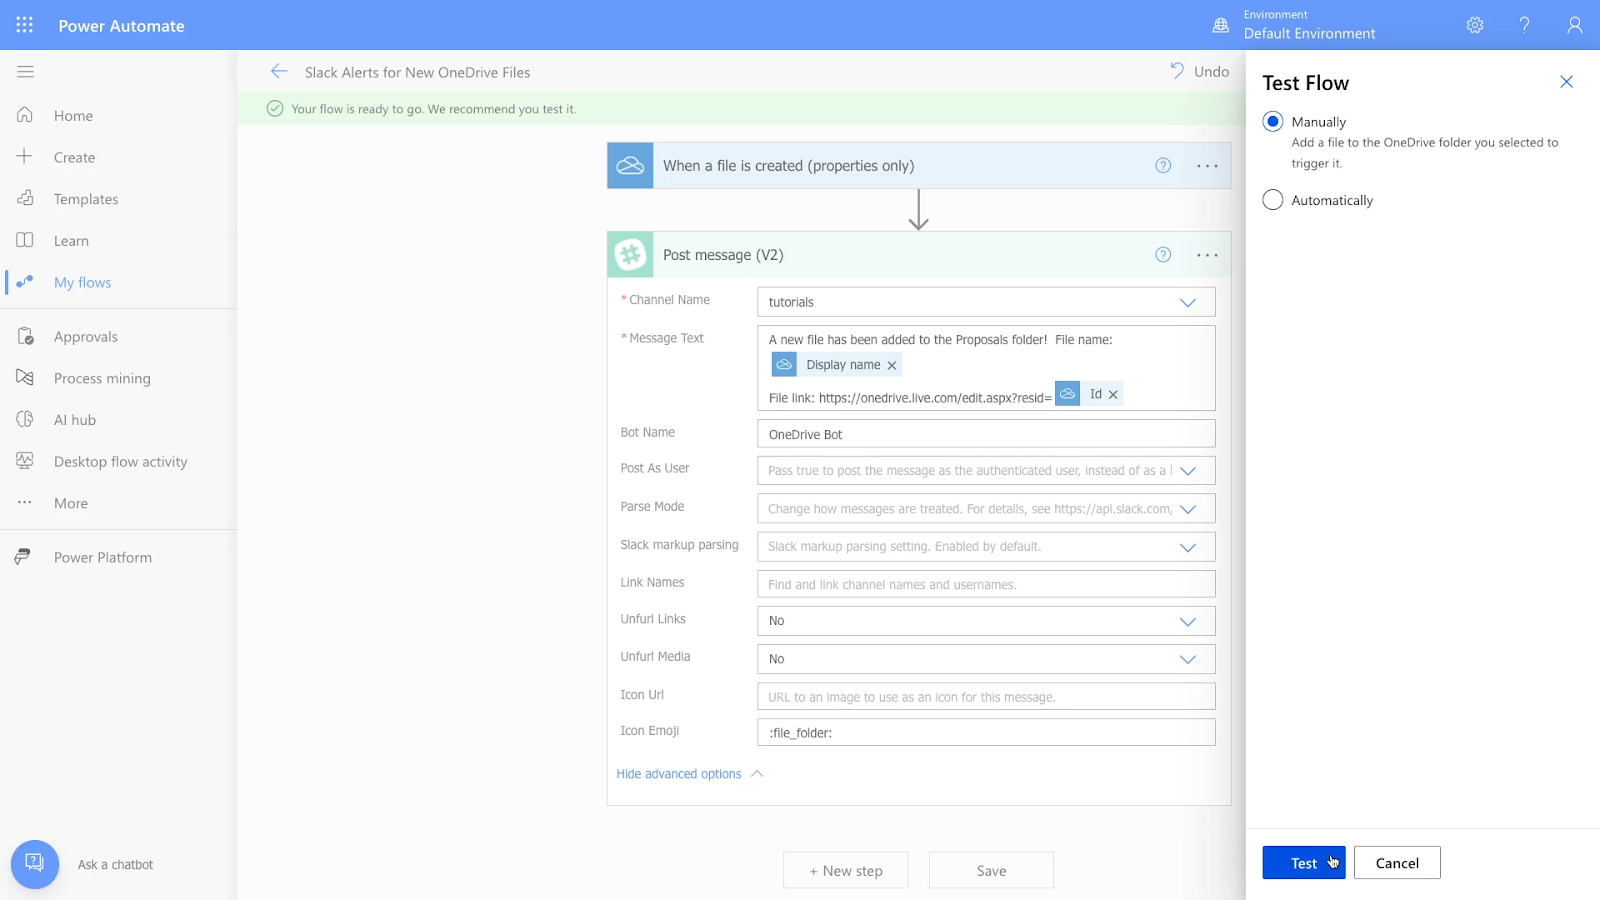Open help for the OneDrive trigger step
This screenshot has height=900, width=1600.
coord(1163,166)
